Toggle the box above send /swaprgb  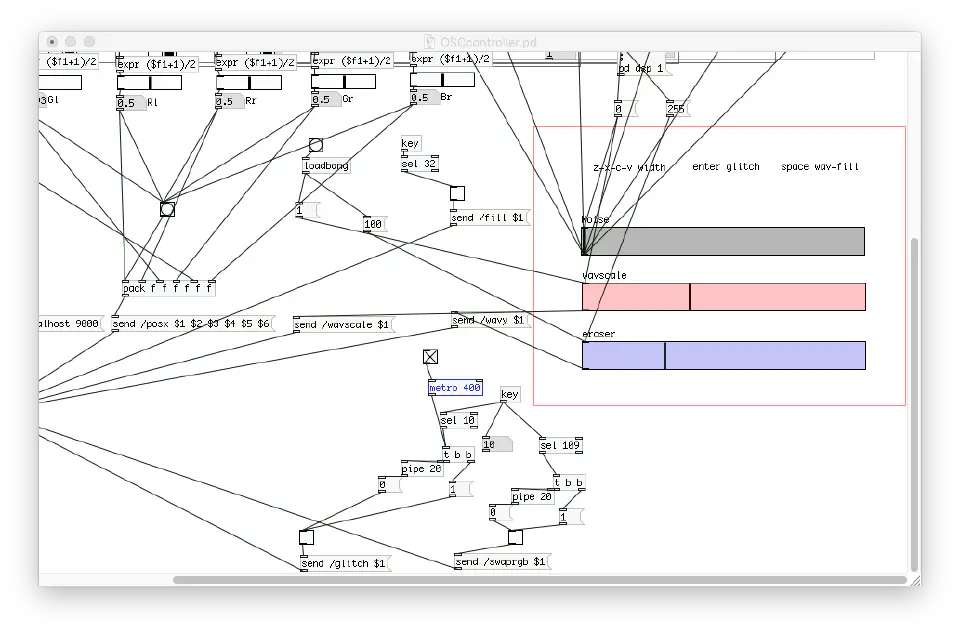click(x=514, y=537)
